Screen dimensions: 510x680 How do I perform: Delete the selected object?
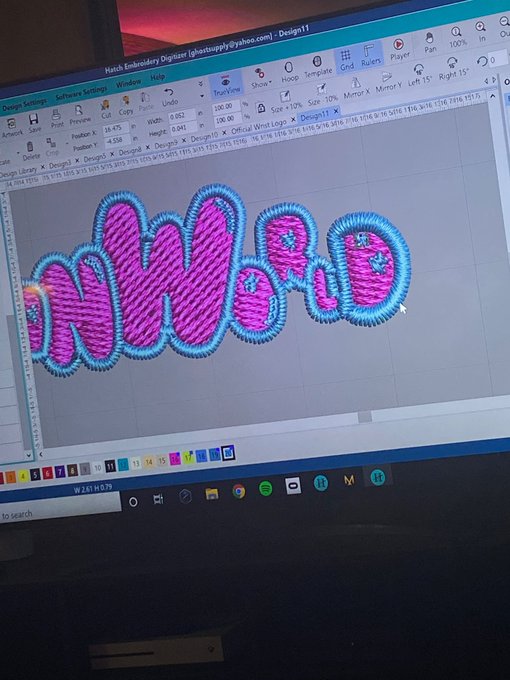point(30,147)
